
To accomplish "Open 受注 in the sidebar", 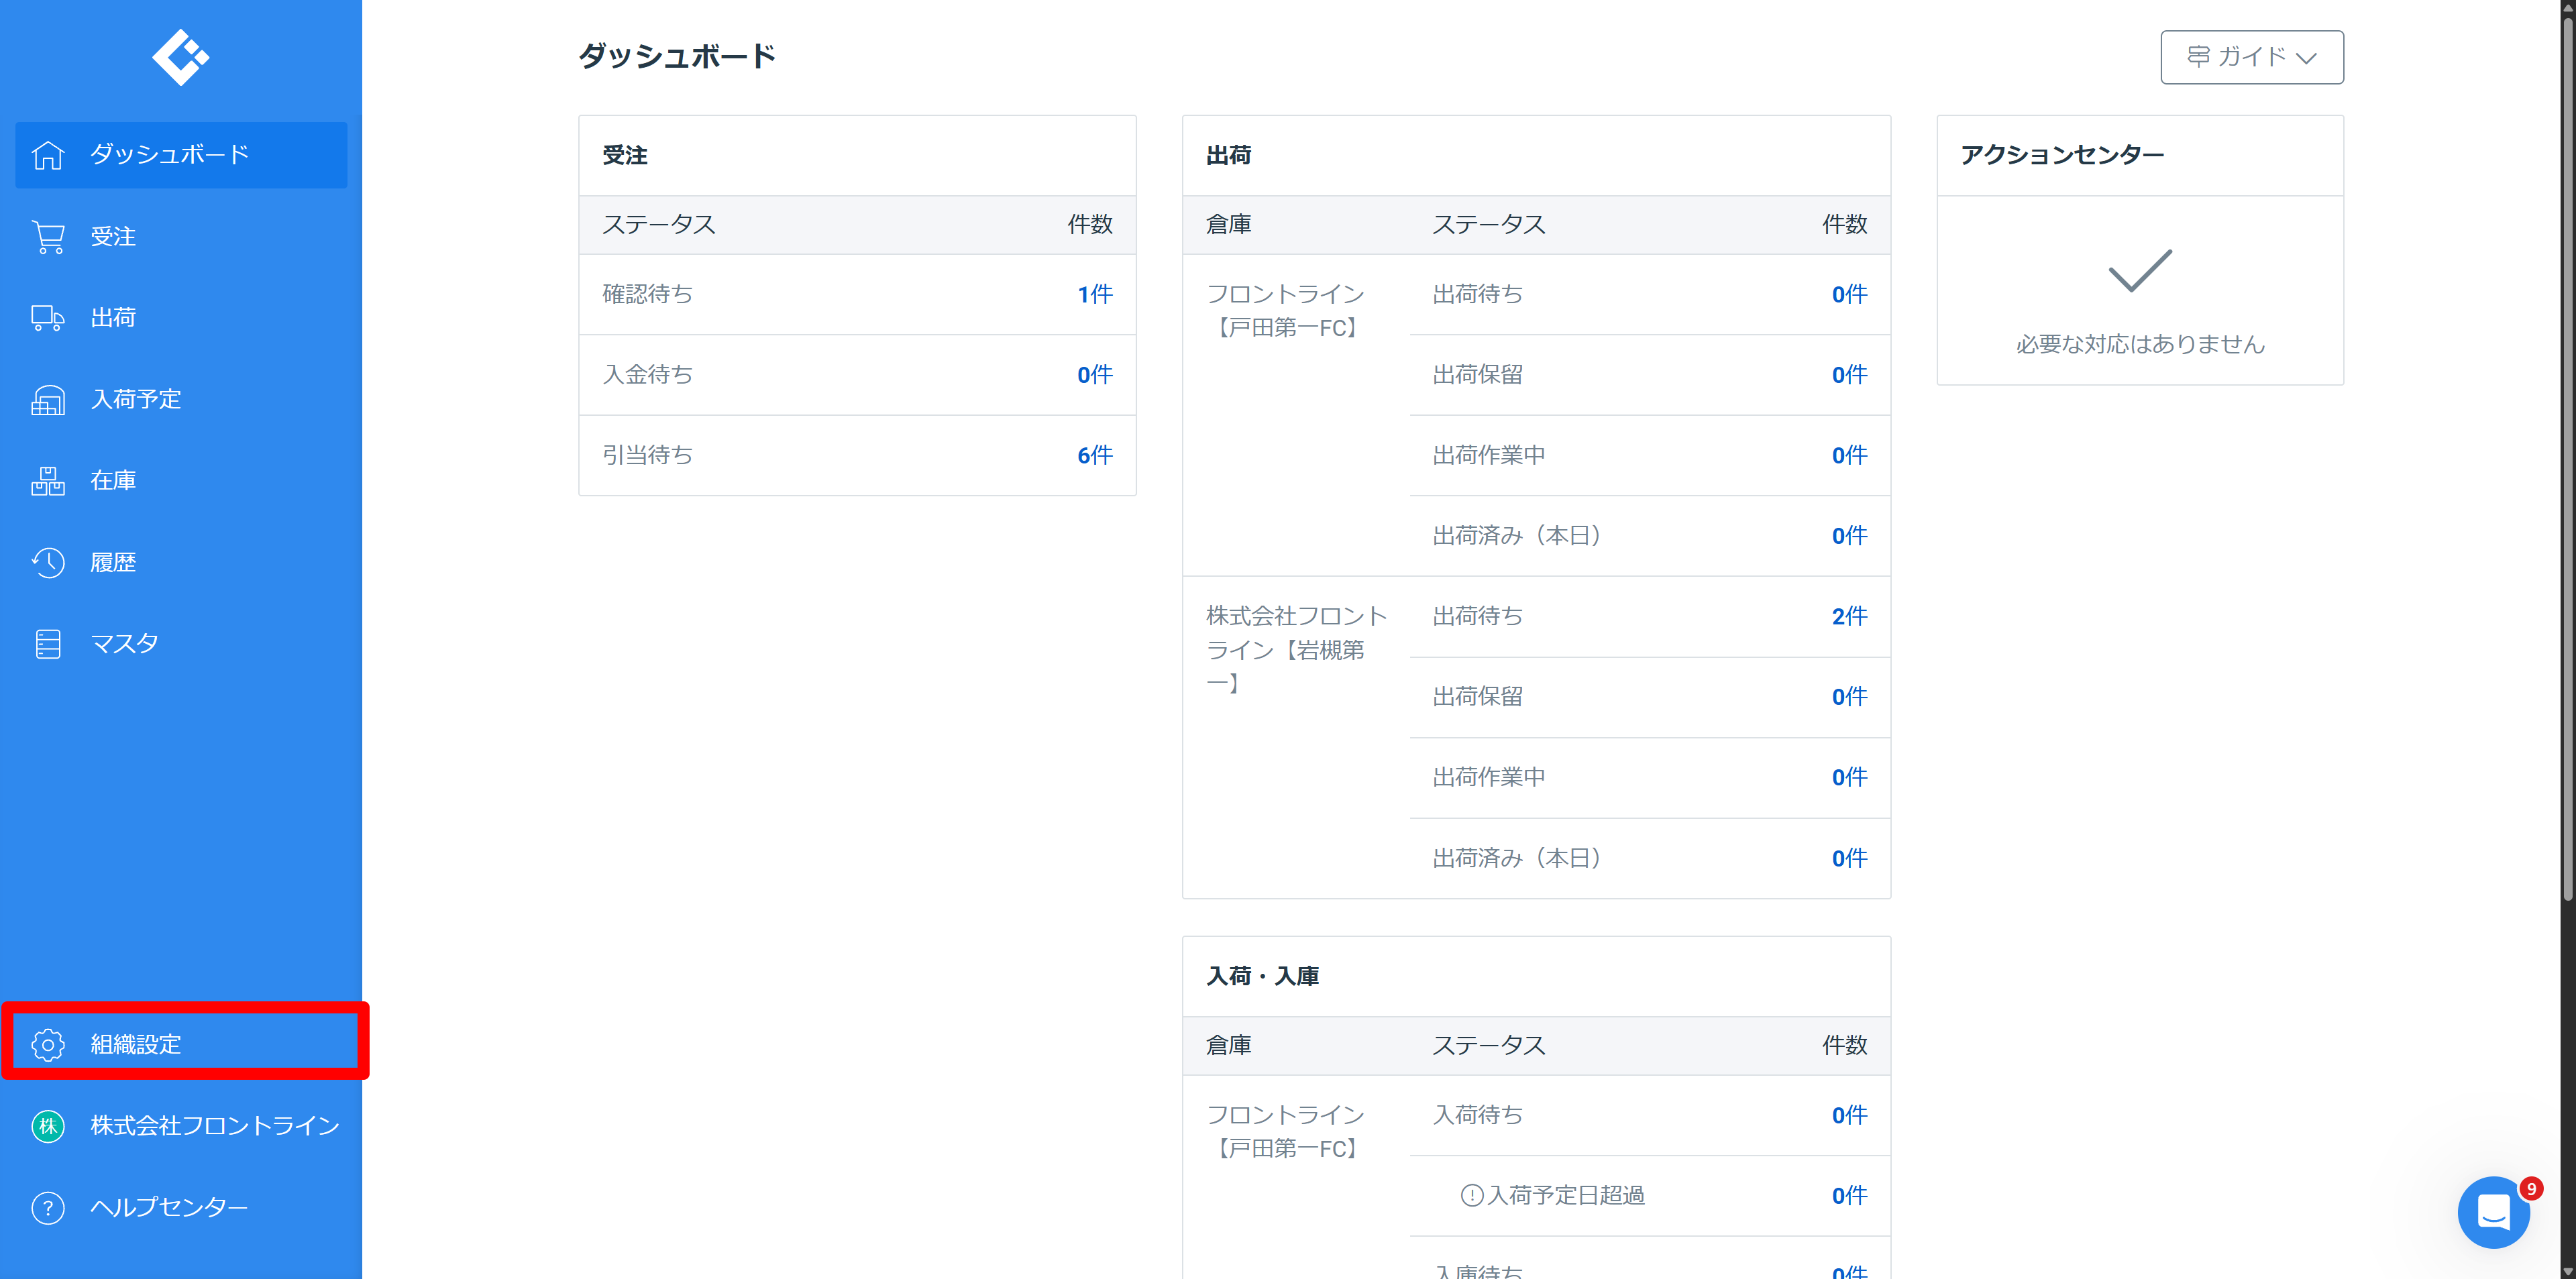I will (181, 237).
